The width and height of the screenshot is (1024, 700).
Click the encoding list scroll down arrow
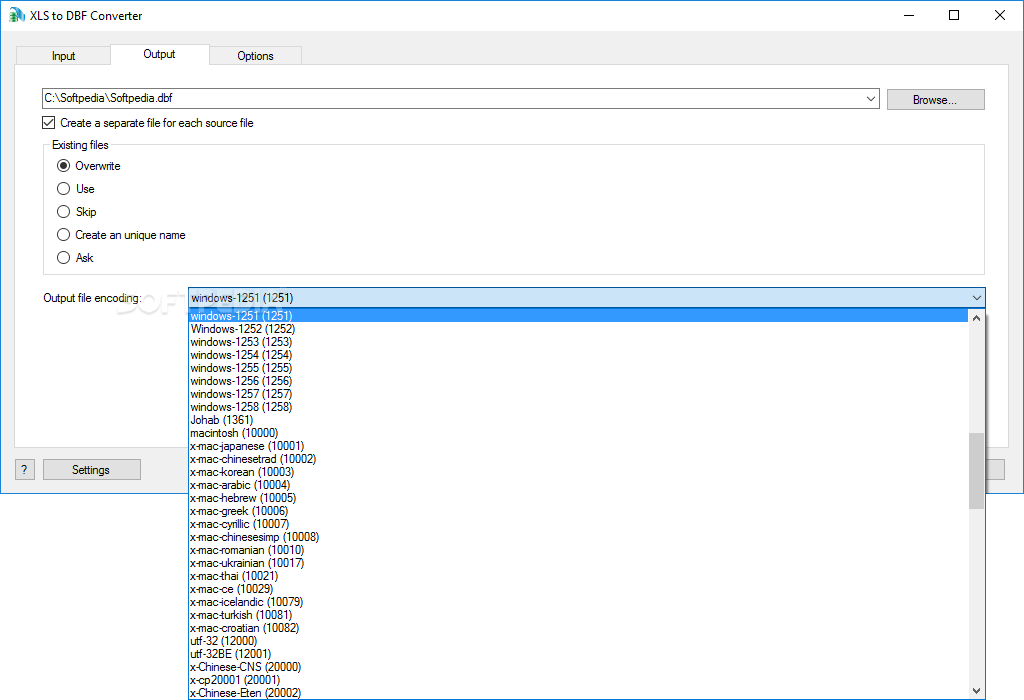976,691
